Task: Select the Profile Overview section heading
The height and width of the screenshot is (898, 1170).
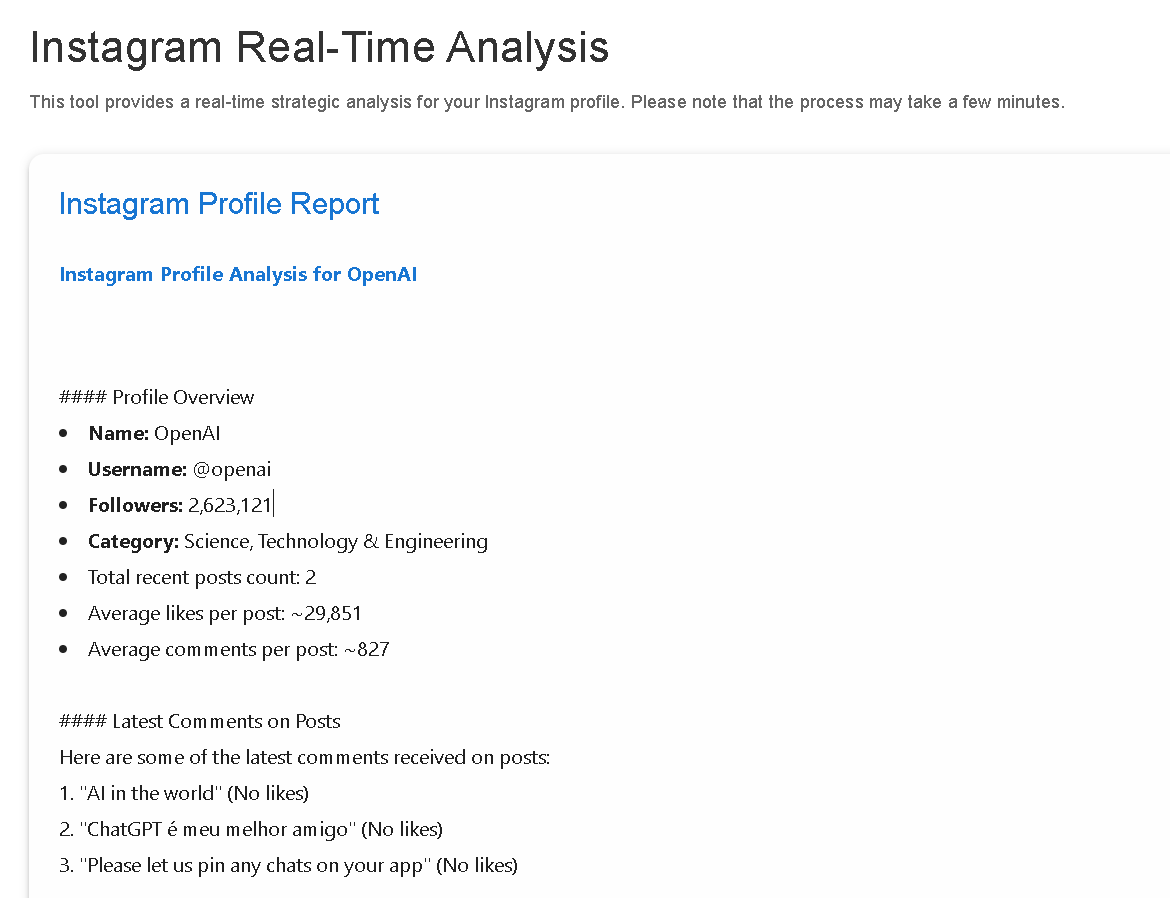Action: [x=157, y=397]
